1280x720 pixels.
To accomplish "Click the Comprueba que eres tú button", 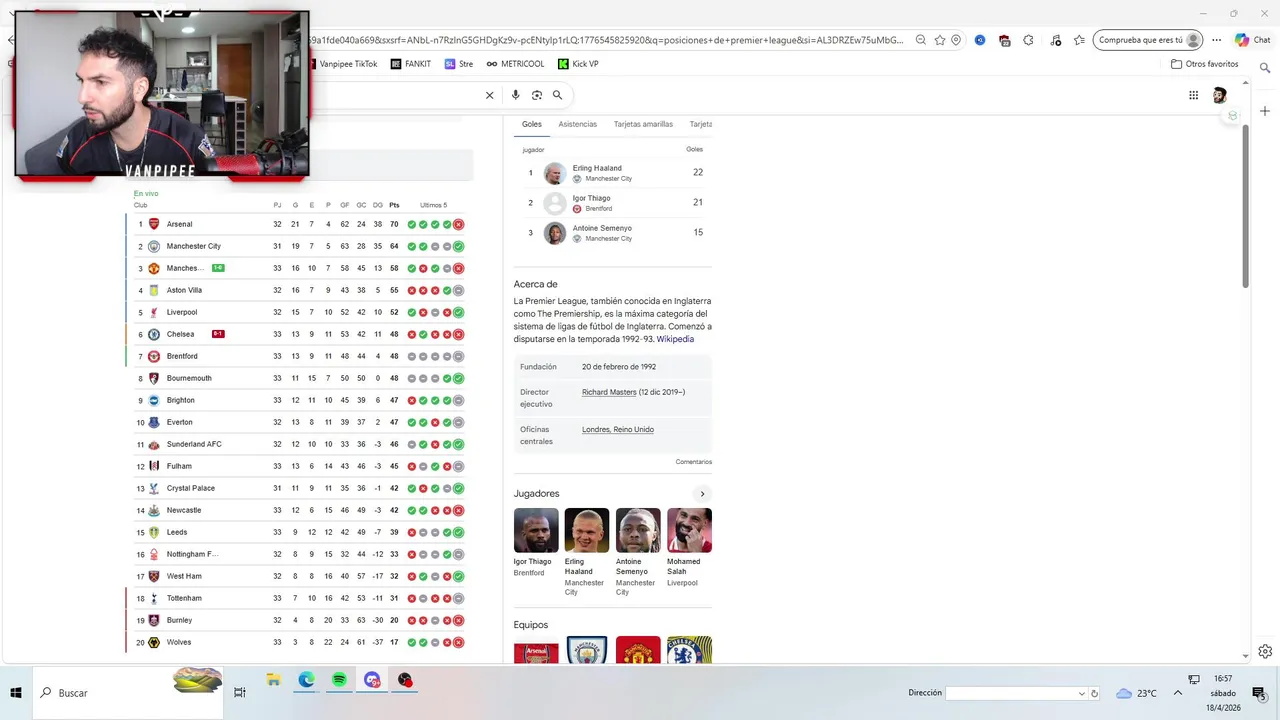I will 1147,40.
